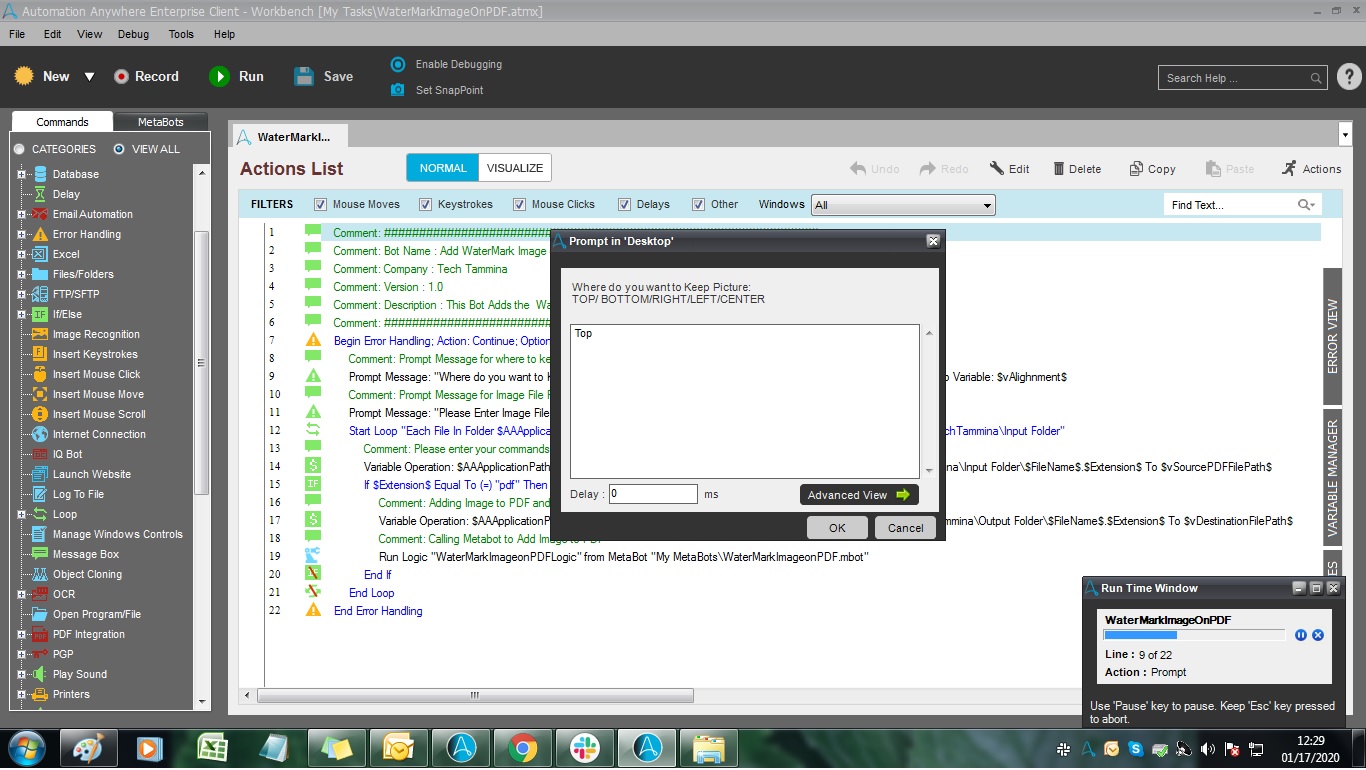1366x770 pixels.
Task: Toggle the Delays filter checkbox
Action: coord(624,204)
